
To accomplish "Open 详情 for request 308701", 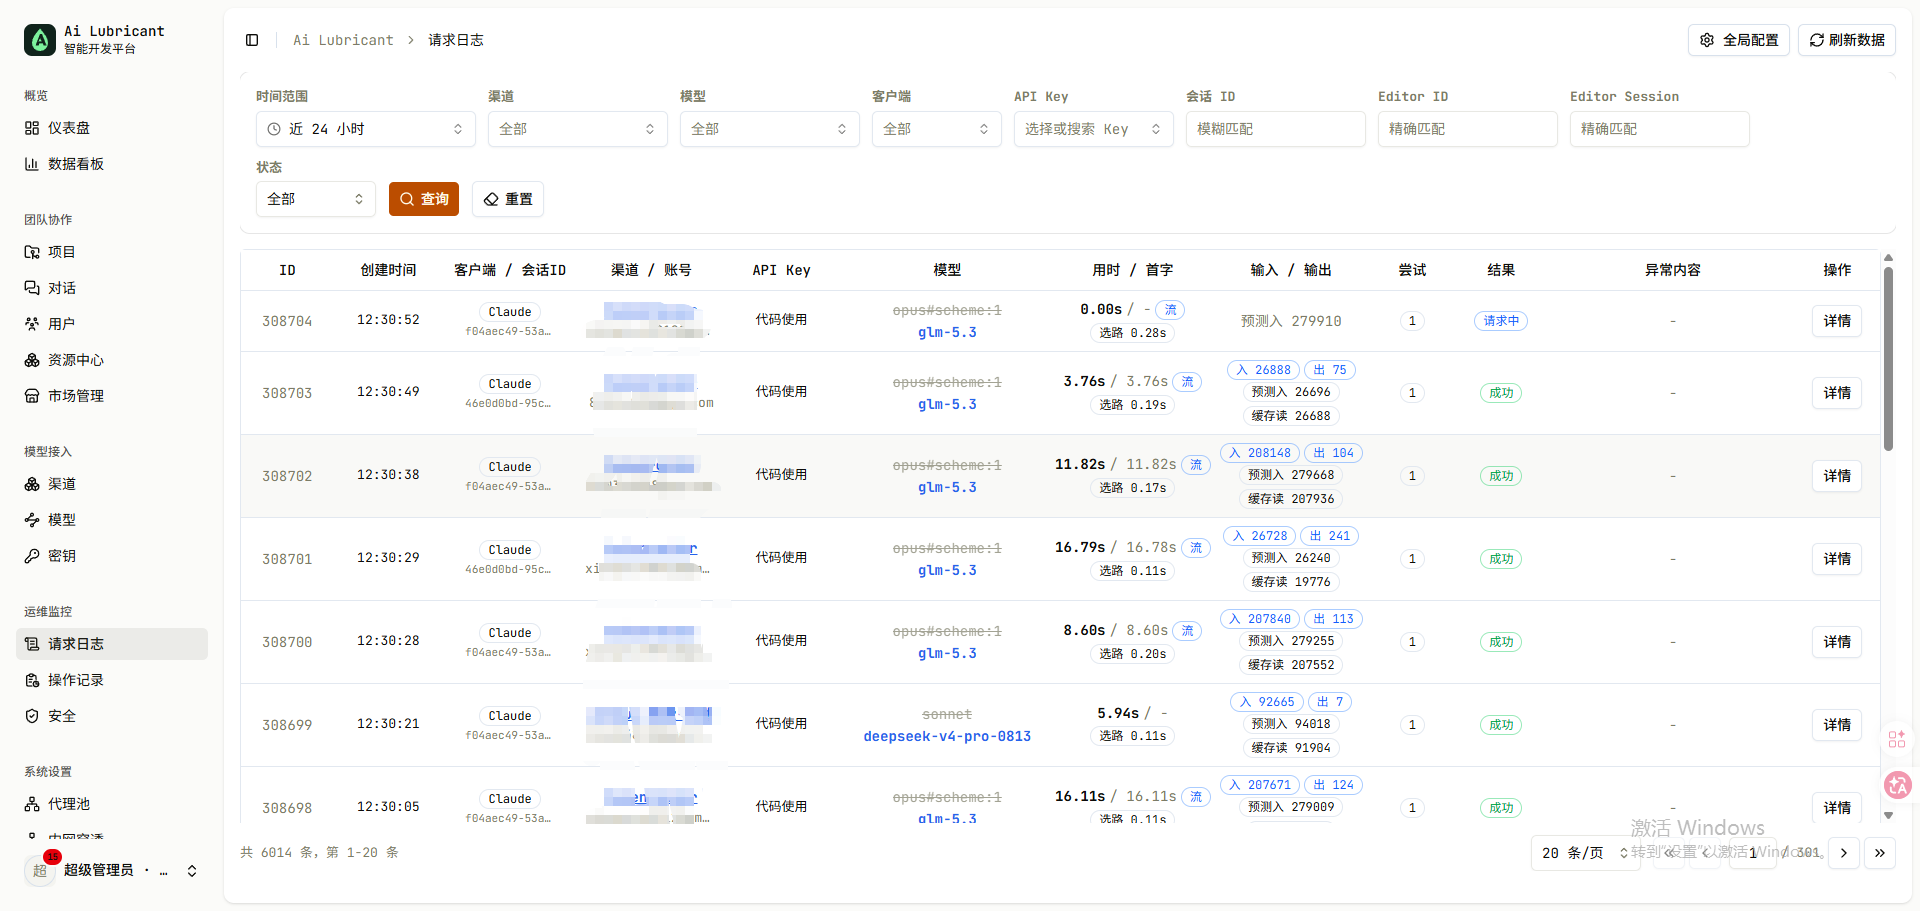I will (x=1837, y=559).
